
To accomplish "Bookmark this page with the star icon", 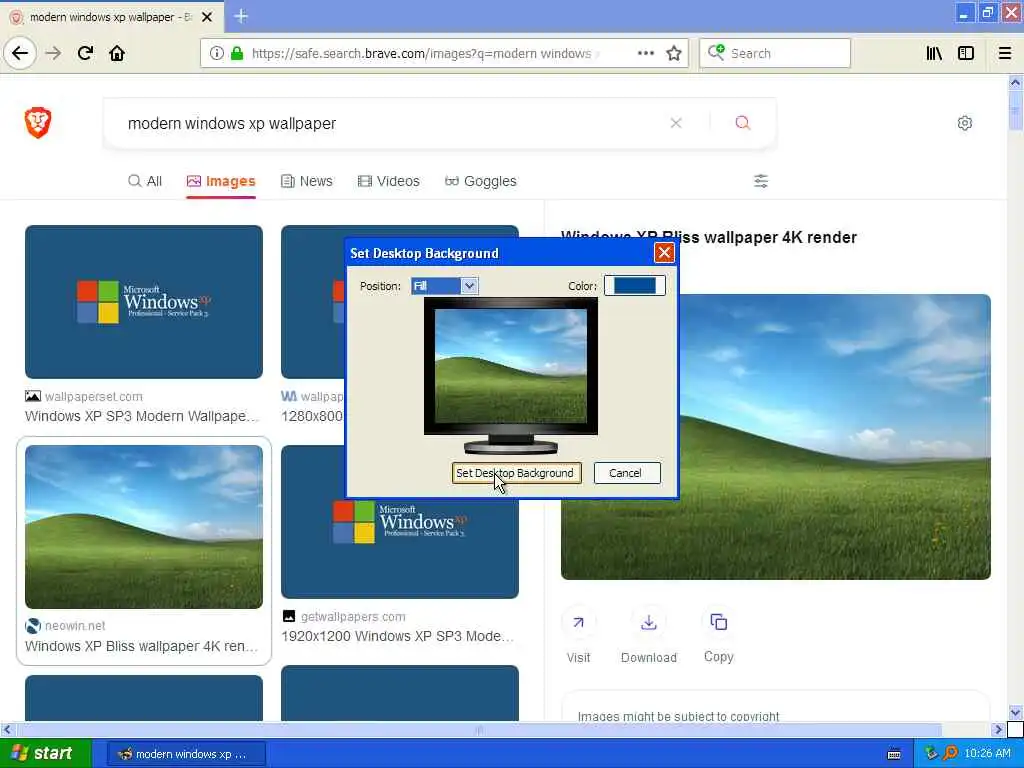I will coord(674,53).
